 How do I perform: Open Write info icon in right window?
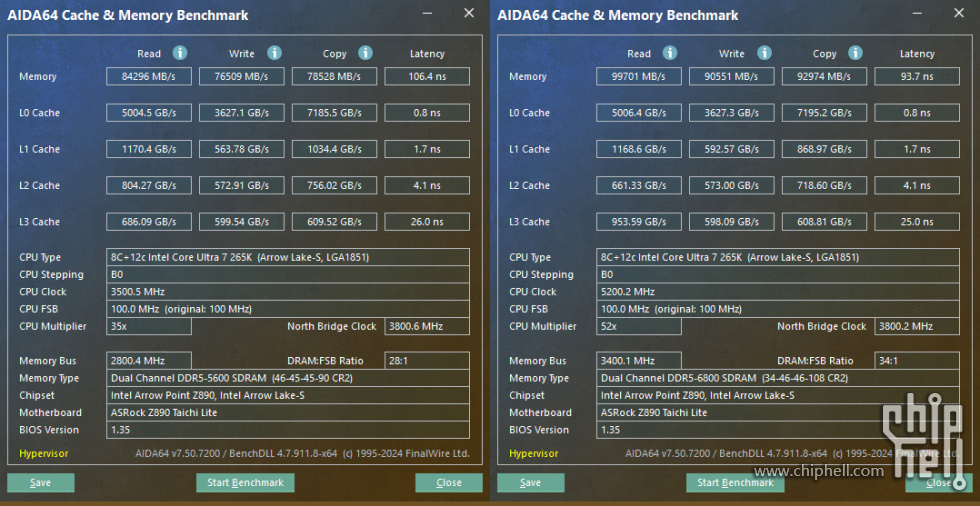[x=764, y=53]
